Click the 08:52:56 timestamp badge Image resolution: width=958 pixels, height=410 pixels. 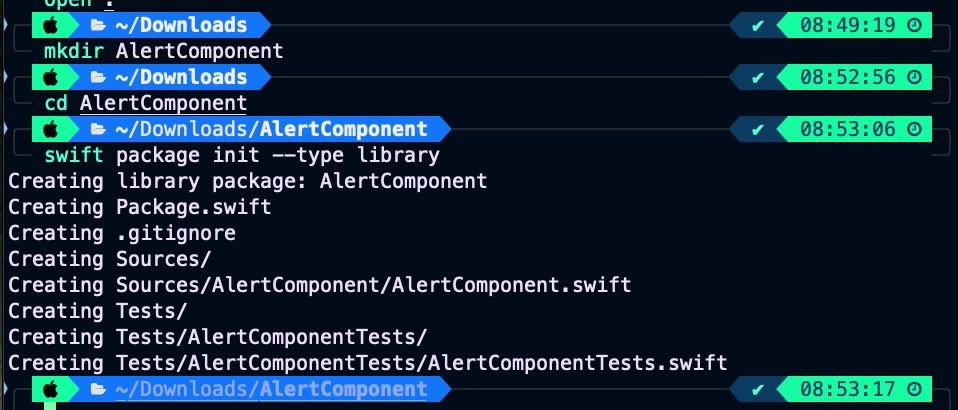pos(846,77)
